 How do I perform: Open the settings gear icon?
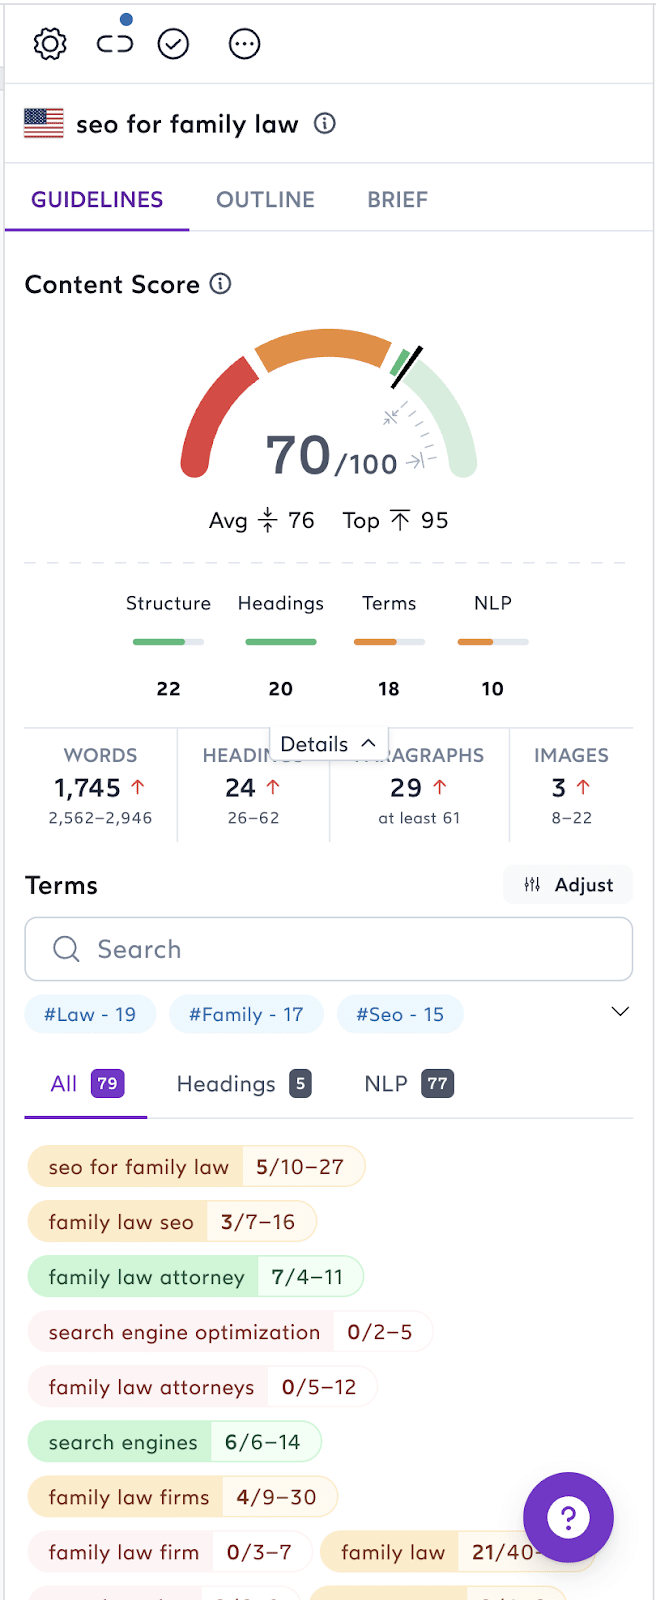pos(50,44)
